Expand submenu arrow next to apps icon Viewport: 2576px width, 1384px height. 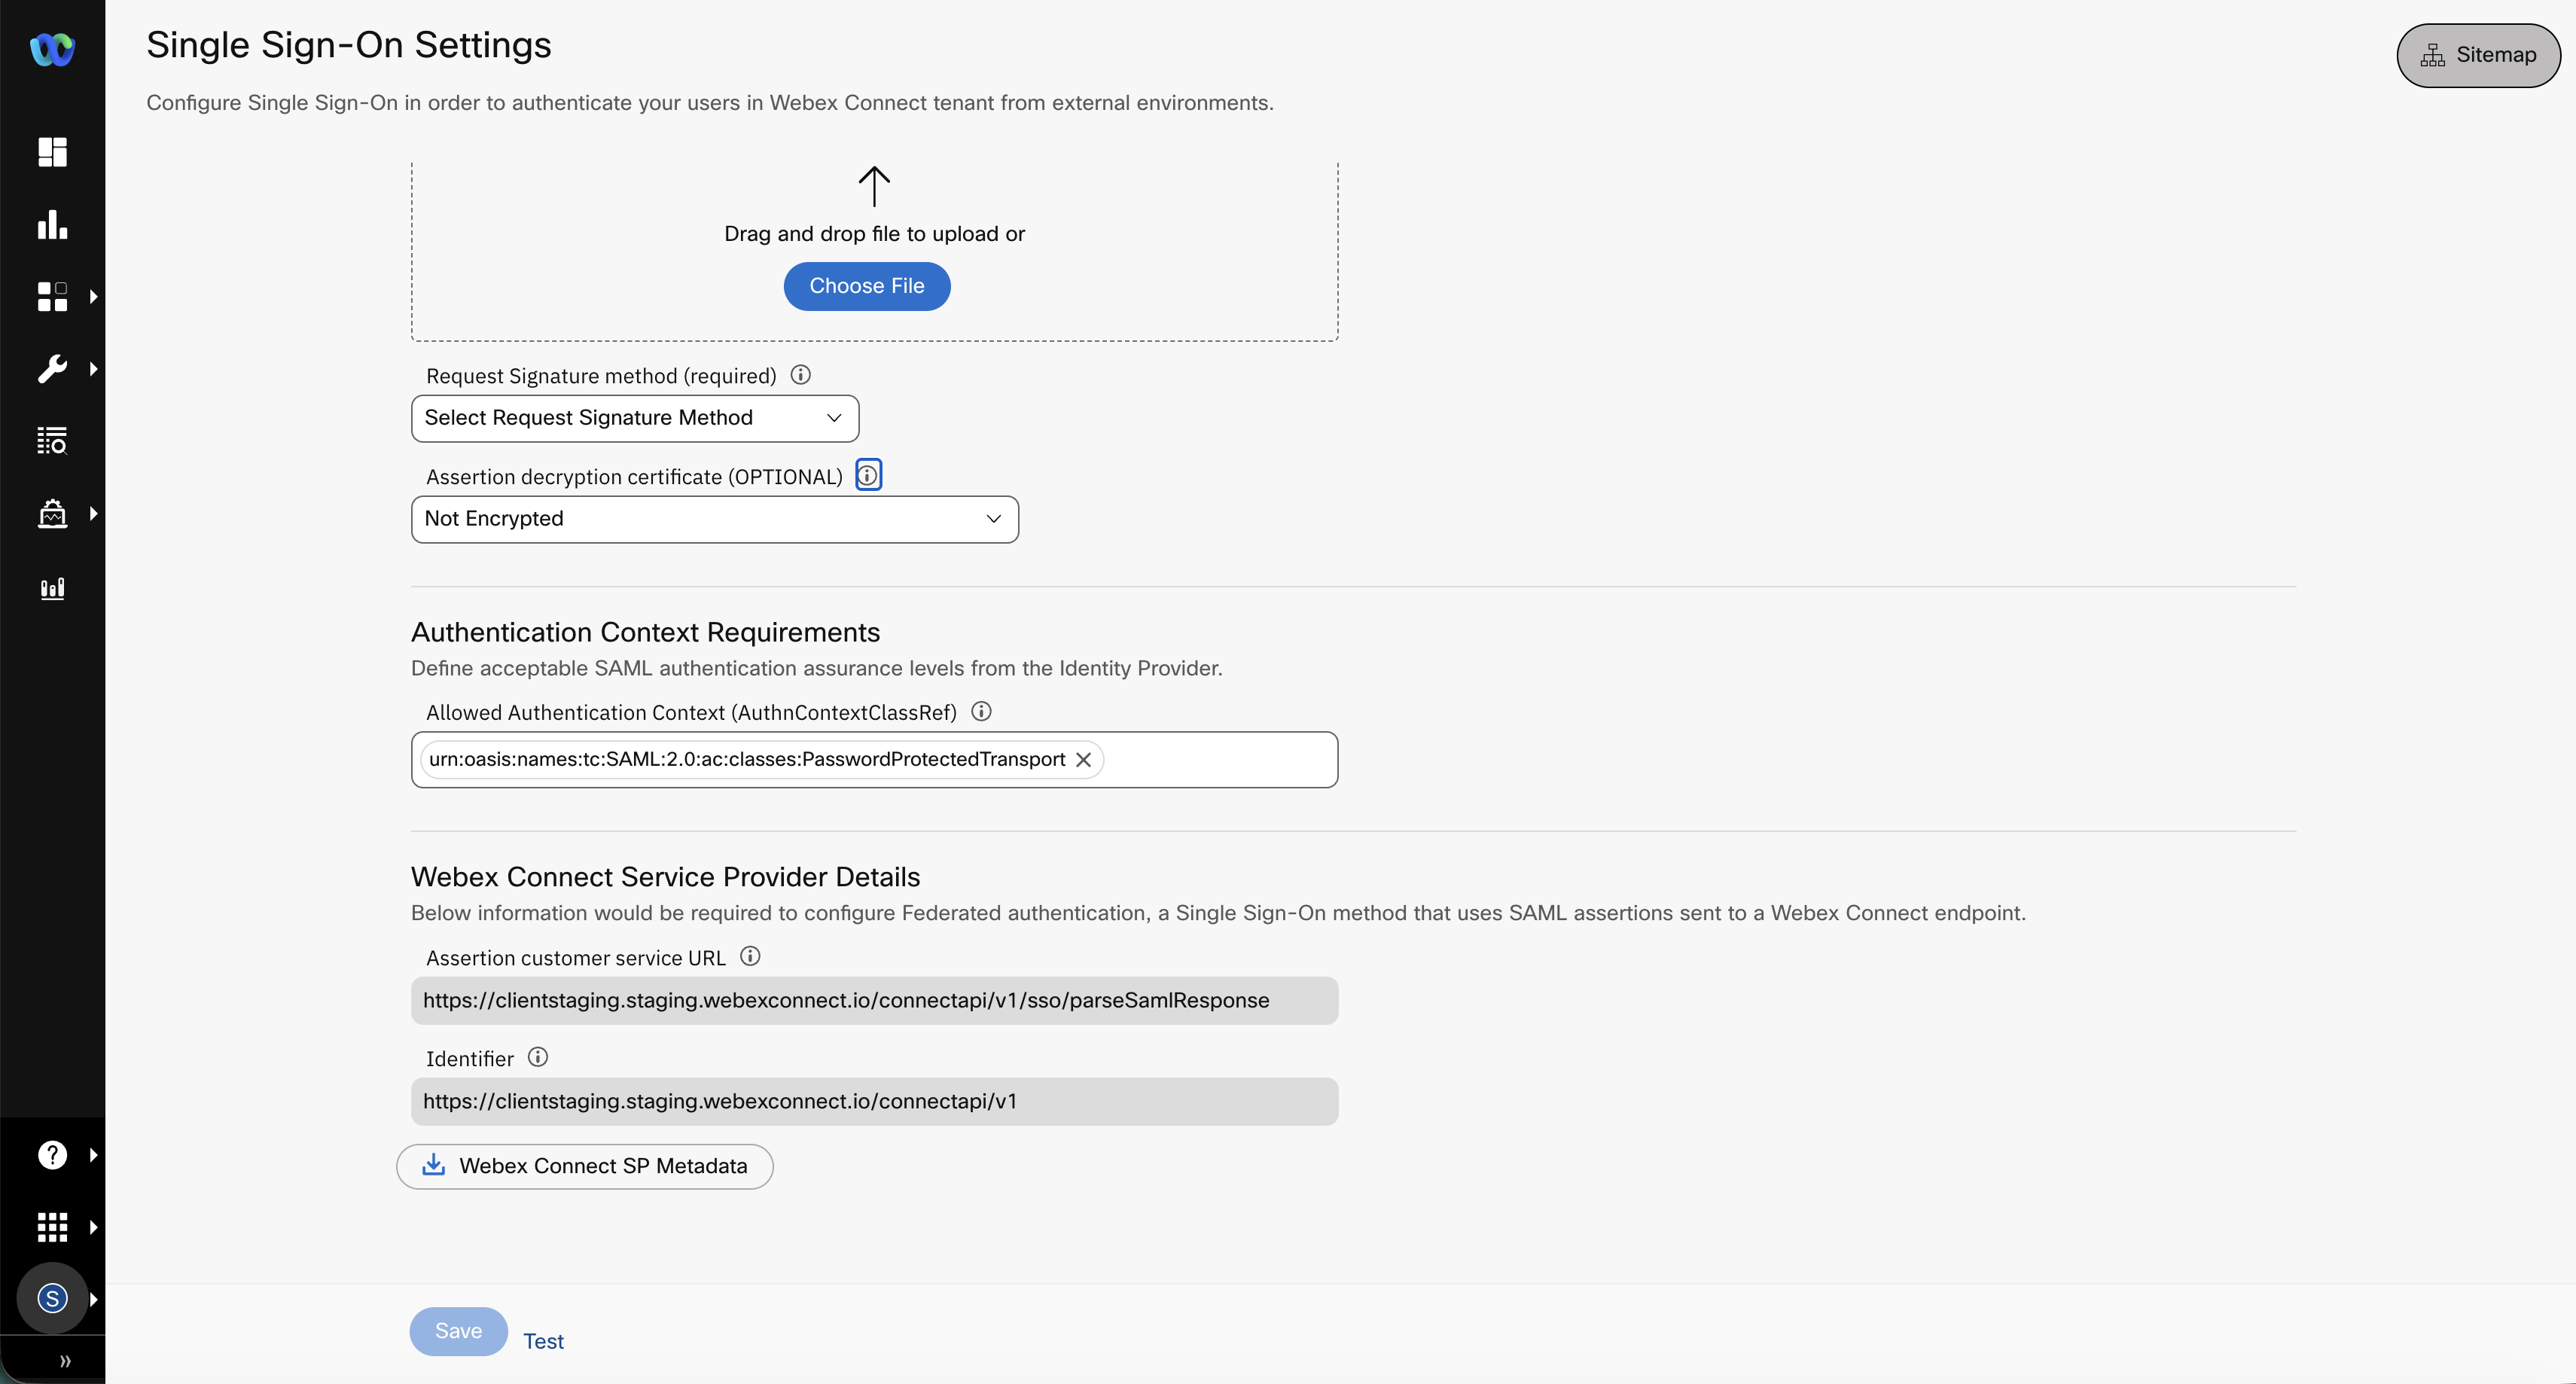click(93, 297)
